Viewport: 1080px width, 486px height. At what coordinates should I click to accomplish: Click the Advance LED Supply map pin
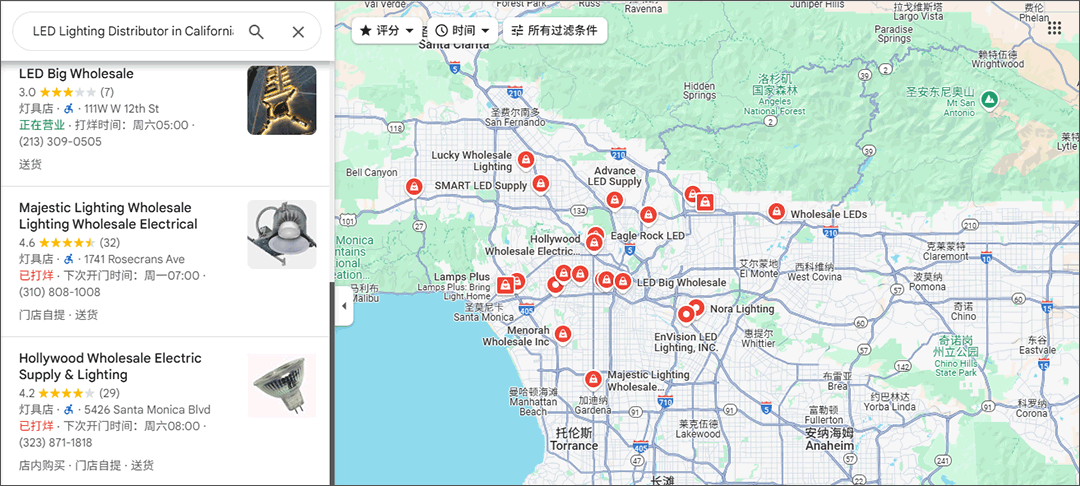tap(614, 200)
